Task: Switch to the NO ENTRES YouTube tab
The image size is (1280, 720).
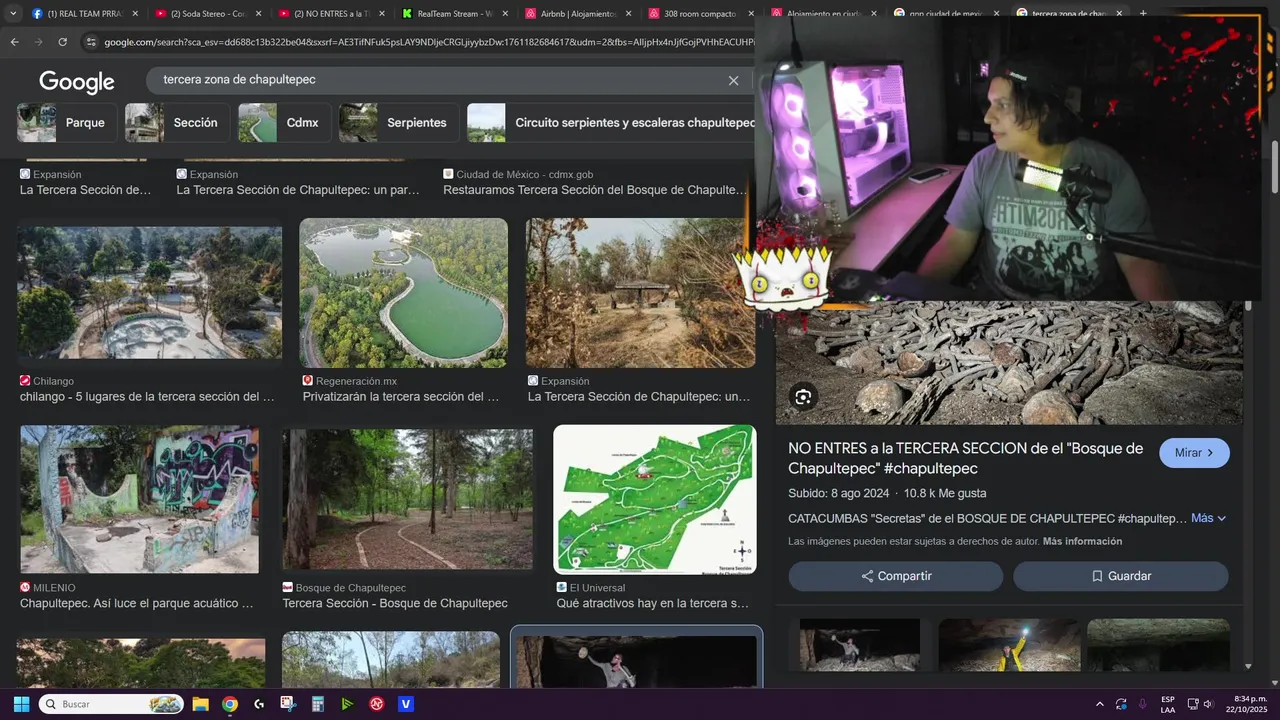Action: [x=330, y=13]
